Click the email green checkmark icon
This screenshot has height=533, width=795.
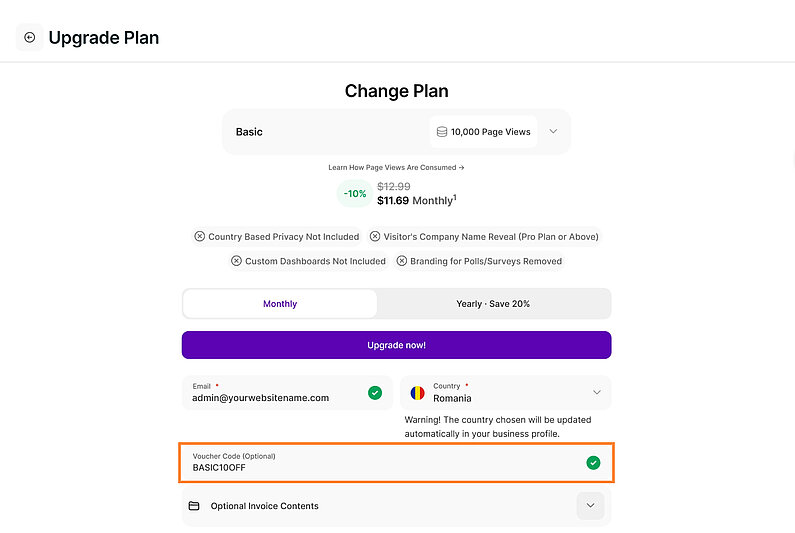click(375, 393)
